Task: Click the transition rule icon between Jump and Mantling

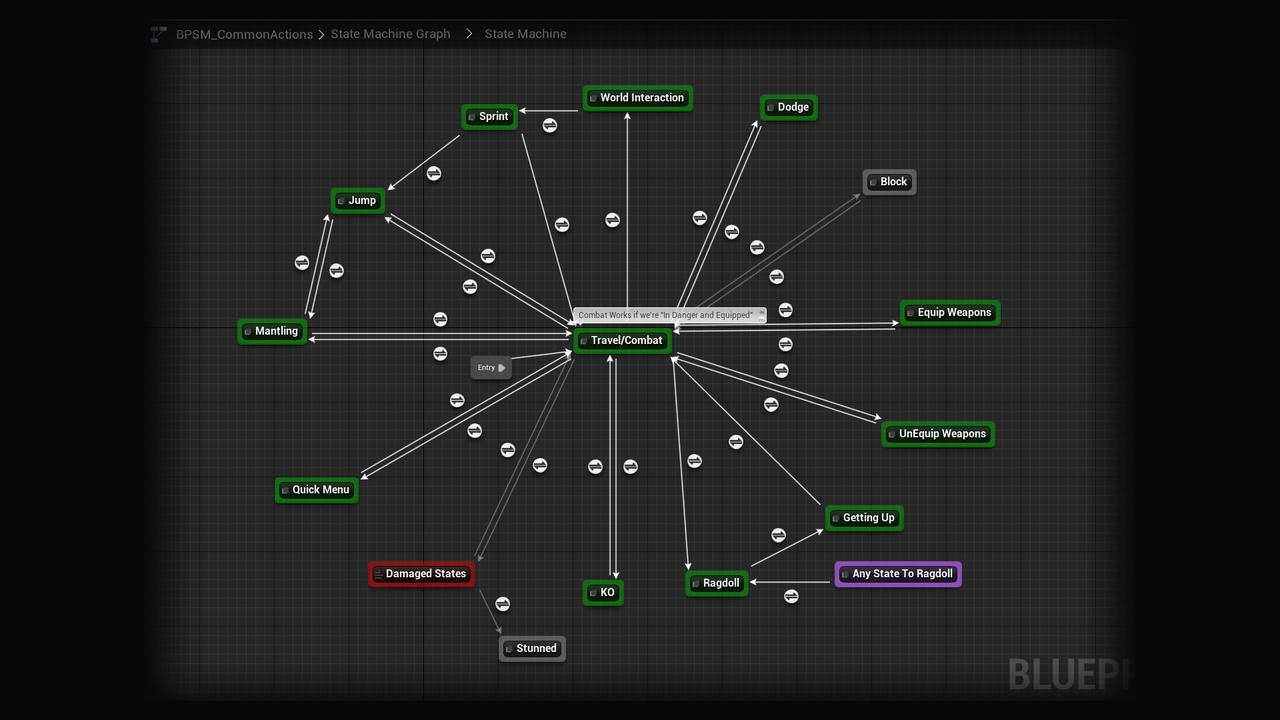Action: [x=302, y=262]
